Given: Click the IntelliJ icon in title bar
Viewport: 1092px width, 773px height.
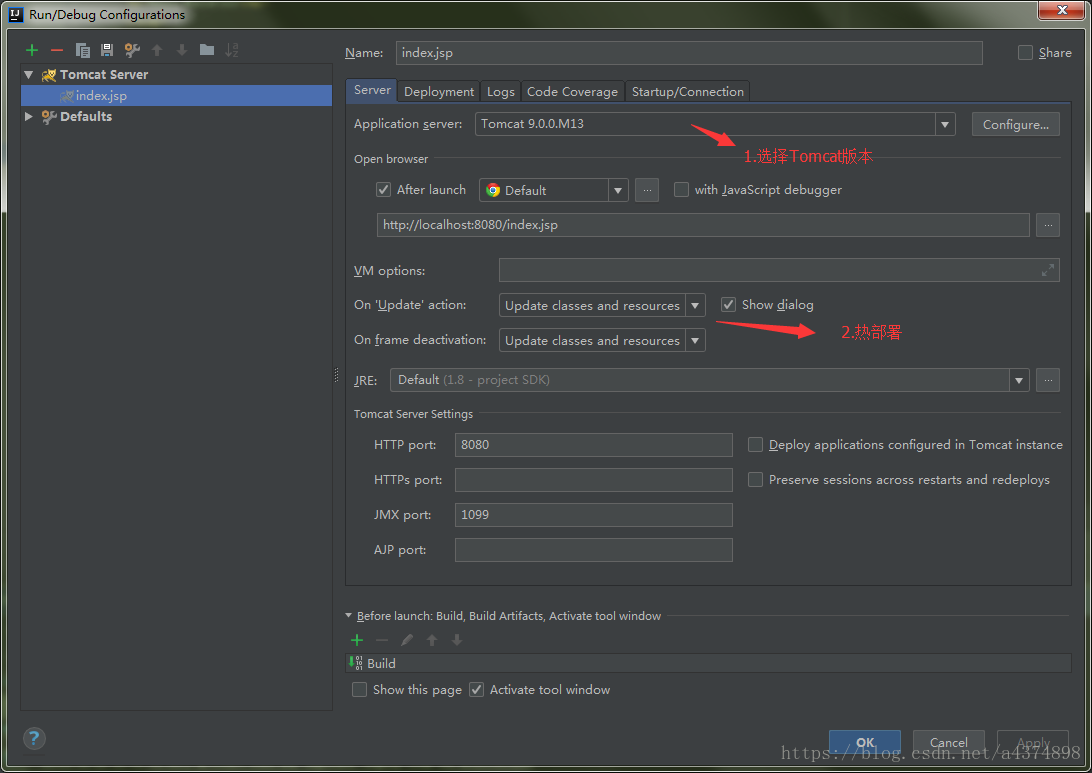Looking at the screenshot, I should (16, 14).
